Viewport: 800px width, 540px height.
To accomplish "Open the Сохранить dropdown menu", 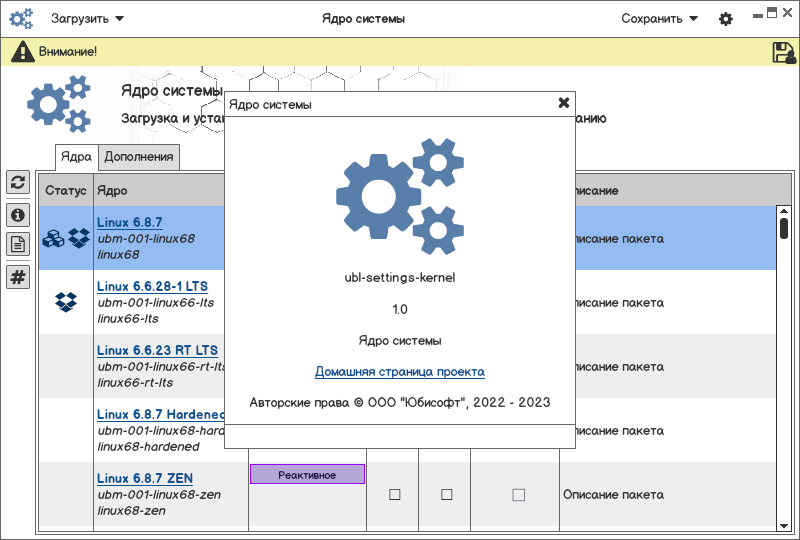I will coord(659,19).
